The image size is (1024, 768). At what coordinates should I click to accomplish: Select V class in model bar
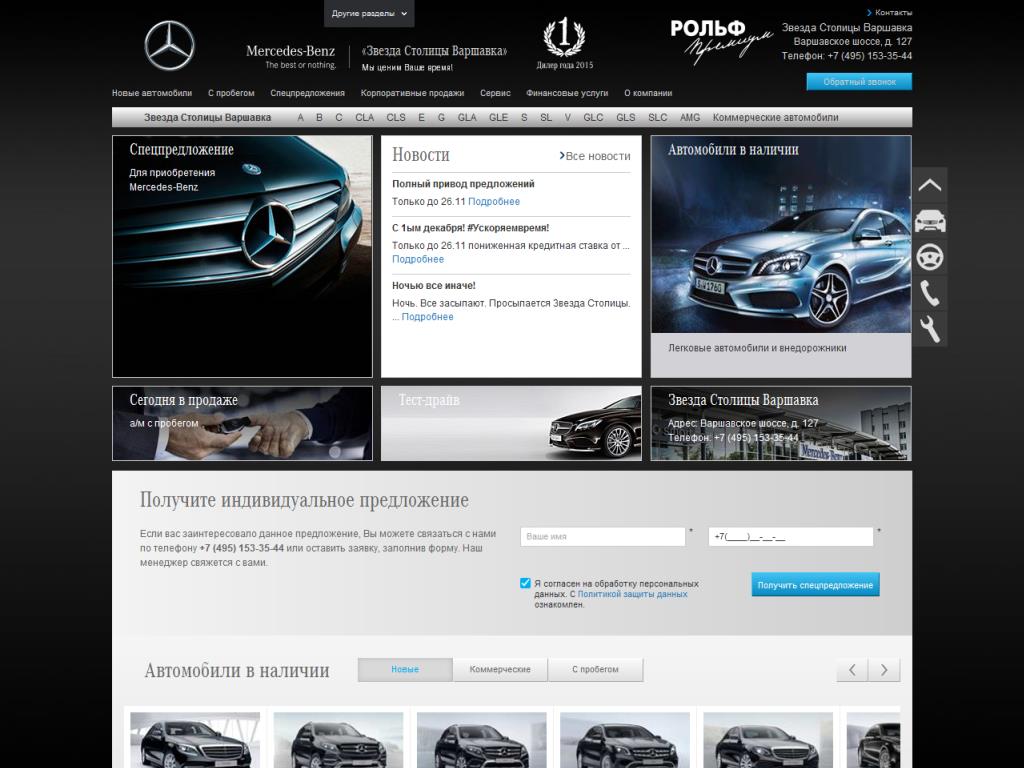[x=568, y=118]
